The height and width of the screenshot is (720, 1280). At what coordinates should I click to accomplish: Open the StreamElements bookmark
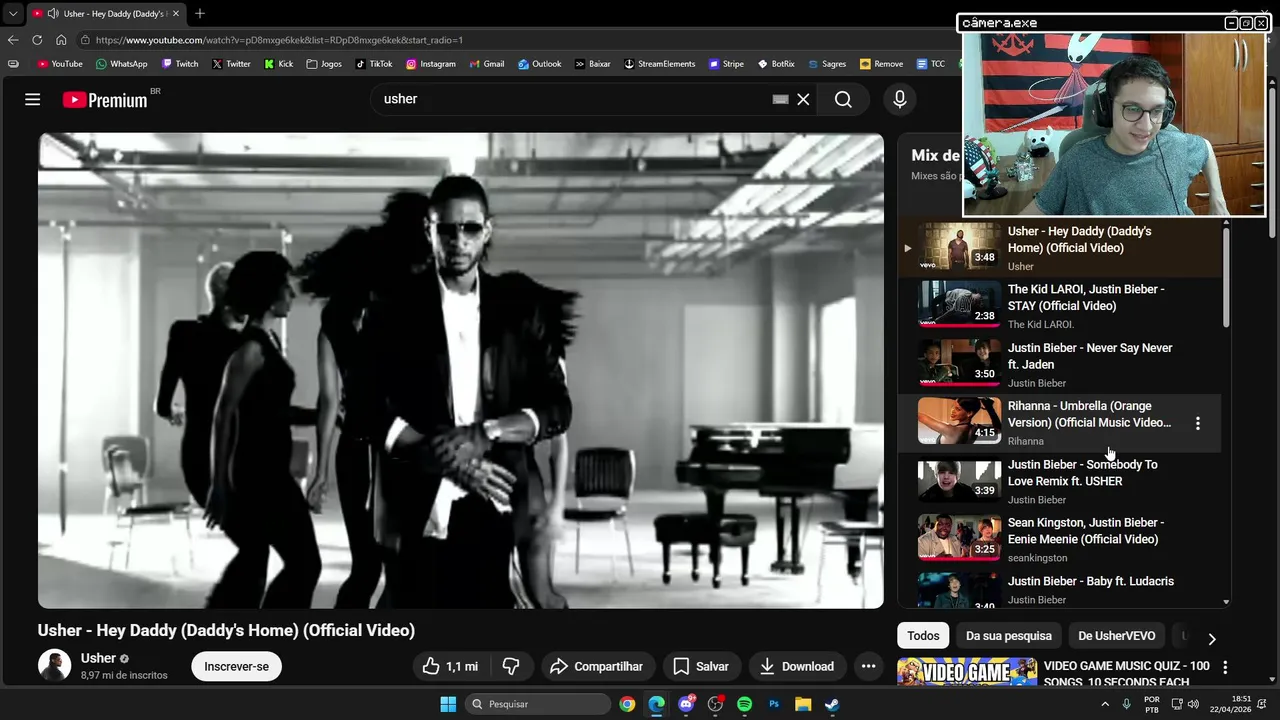659,64
